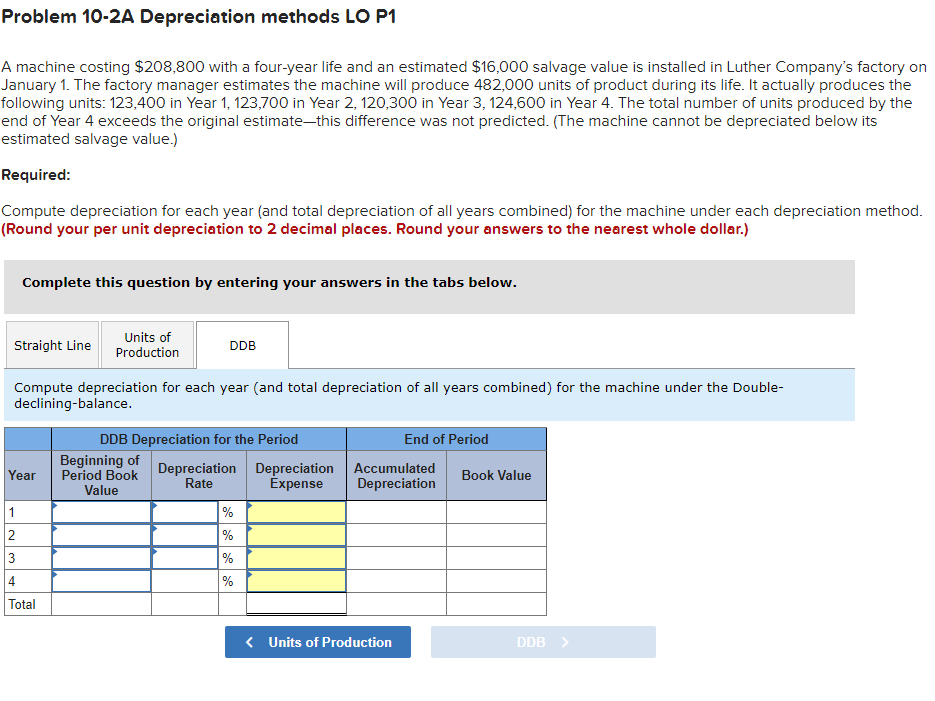The width and height of the screenshot is (935, 701).
Task: Click the red rounding instruction text
Action: pyautogui.click(x=375, y=229)
